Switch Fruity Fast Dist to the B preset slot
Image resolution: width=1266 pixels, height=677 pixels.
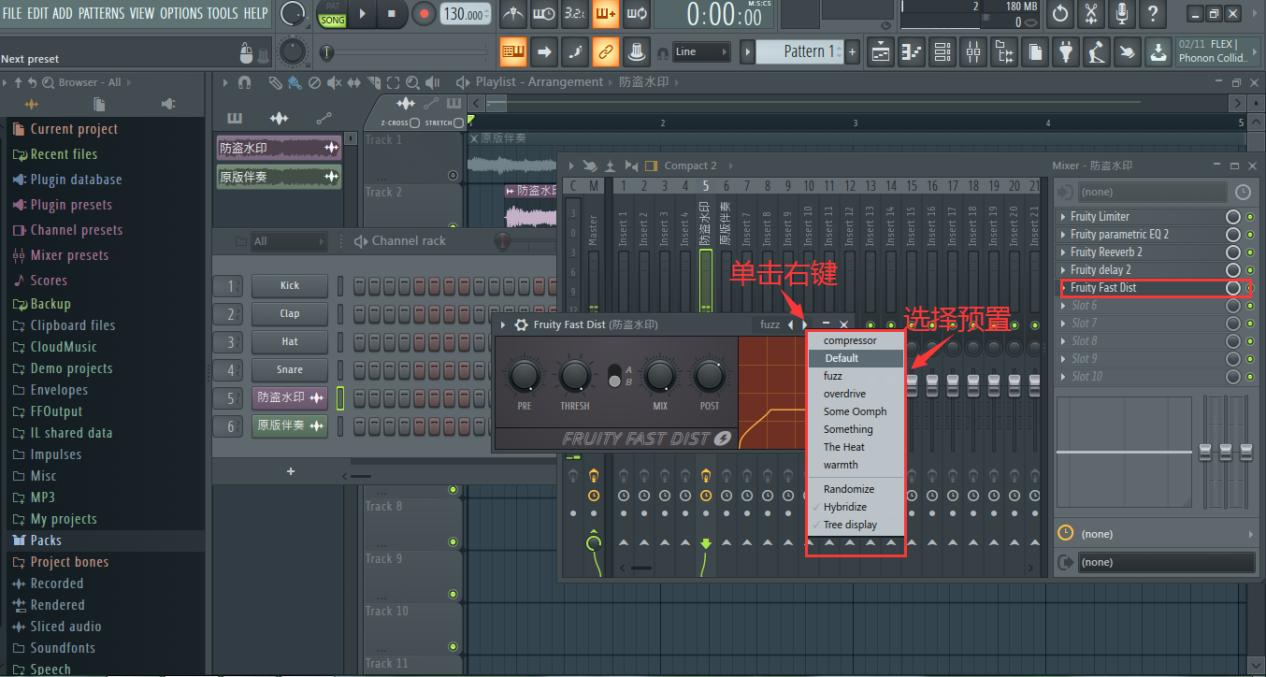tap(629, 381)
